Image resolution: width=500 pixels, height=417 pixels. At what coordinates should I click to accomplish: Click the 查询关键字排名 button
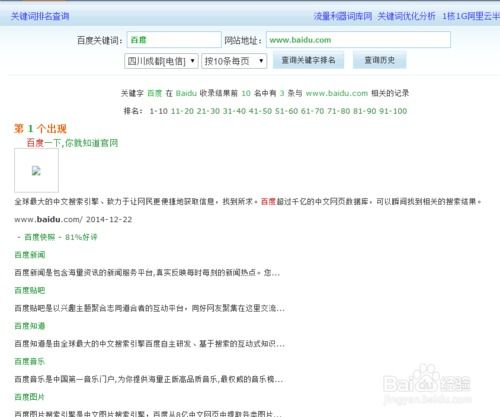(x=308, y=60)
